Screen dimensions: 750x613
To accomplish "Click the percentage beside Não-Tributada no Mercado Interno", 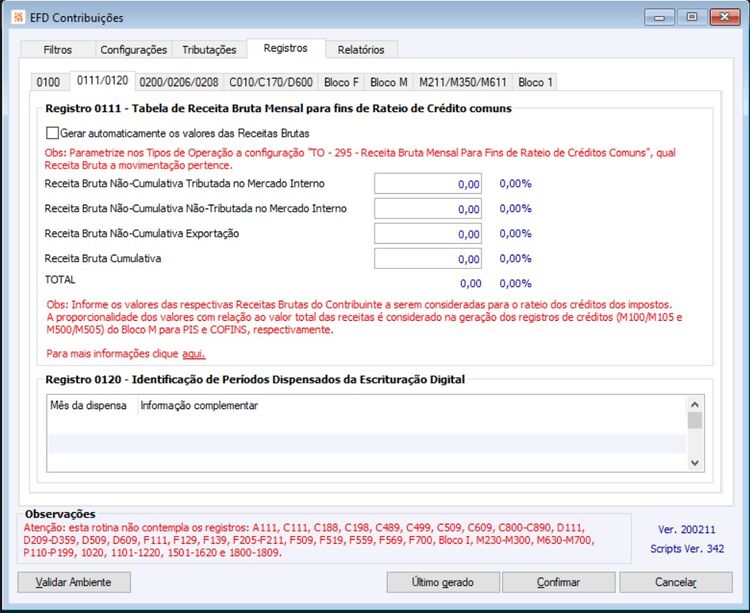I will 516,208.
